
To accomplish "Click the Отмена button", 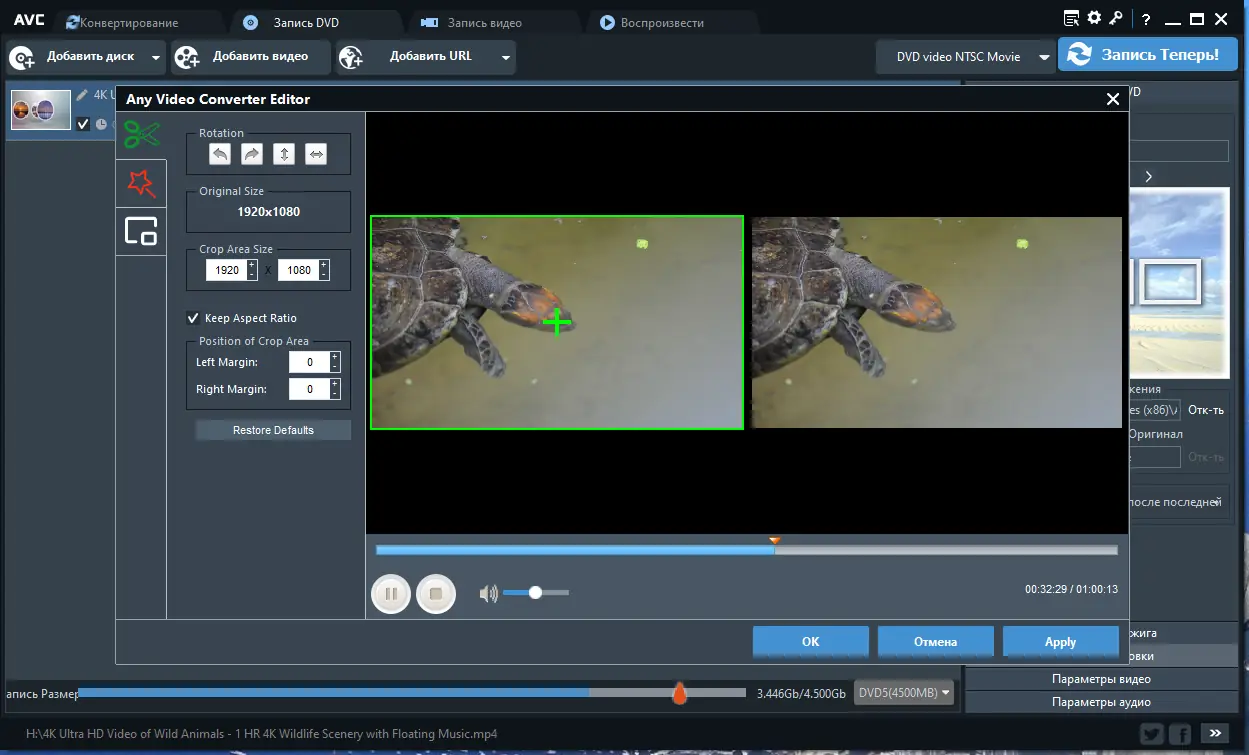I will [x=936, y=642].
